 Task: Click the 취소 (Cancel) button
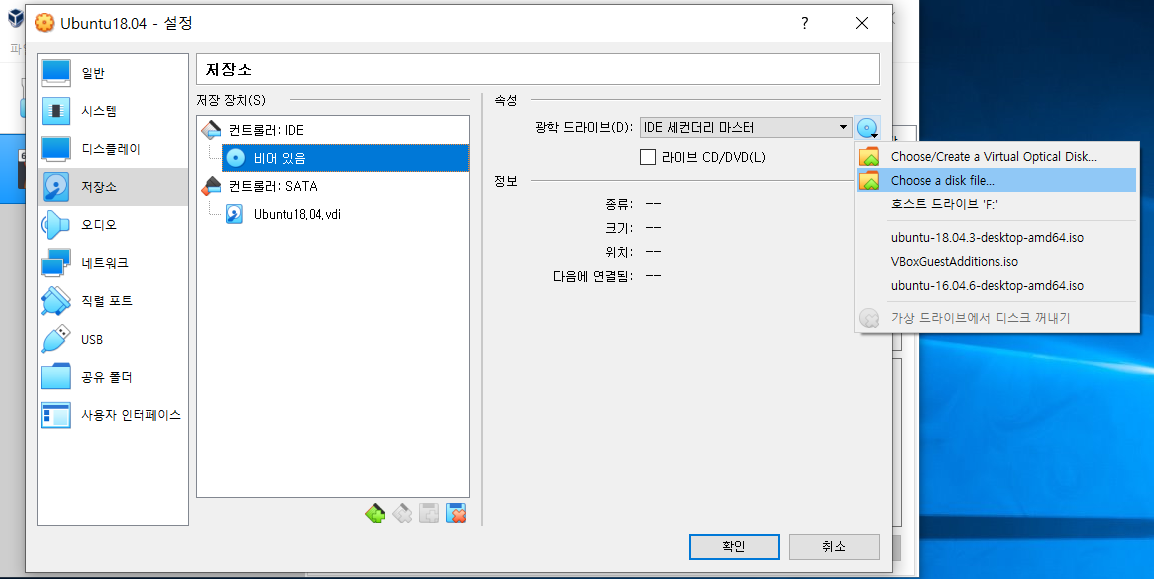click(834, 547)
